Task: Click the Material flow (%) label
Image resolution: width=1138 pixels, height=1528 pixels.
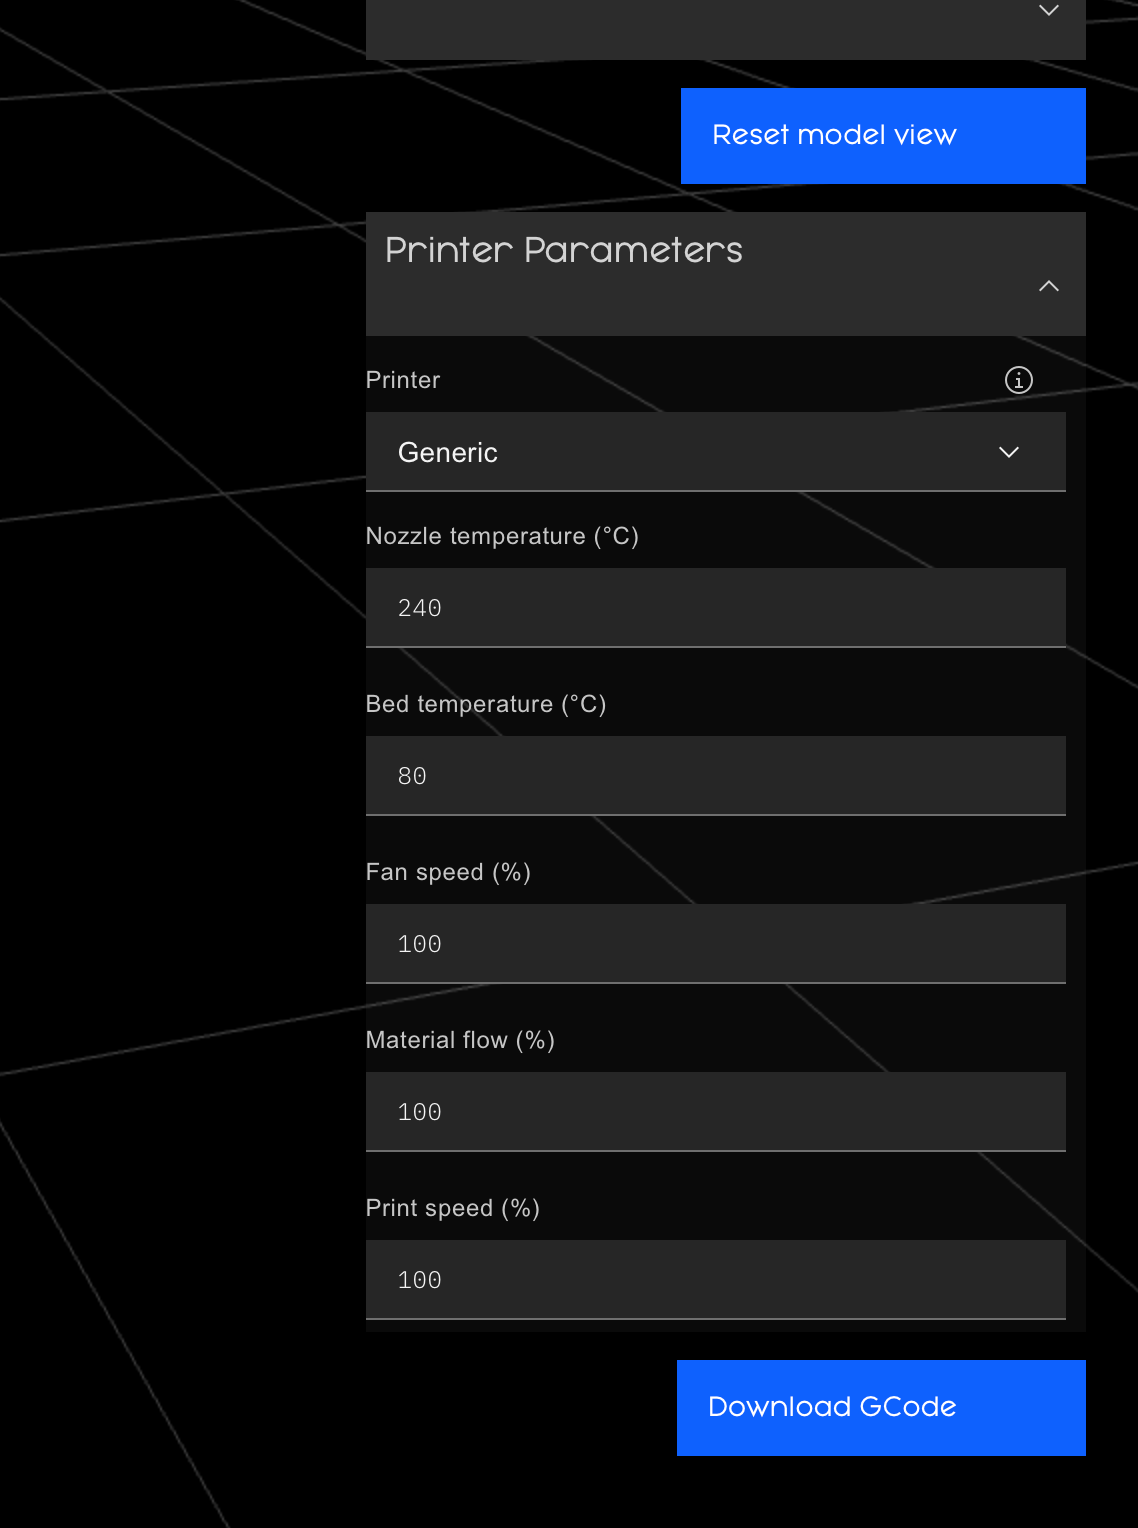Action: (x=460, y=1040)
